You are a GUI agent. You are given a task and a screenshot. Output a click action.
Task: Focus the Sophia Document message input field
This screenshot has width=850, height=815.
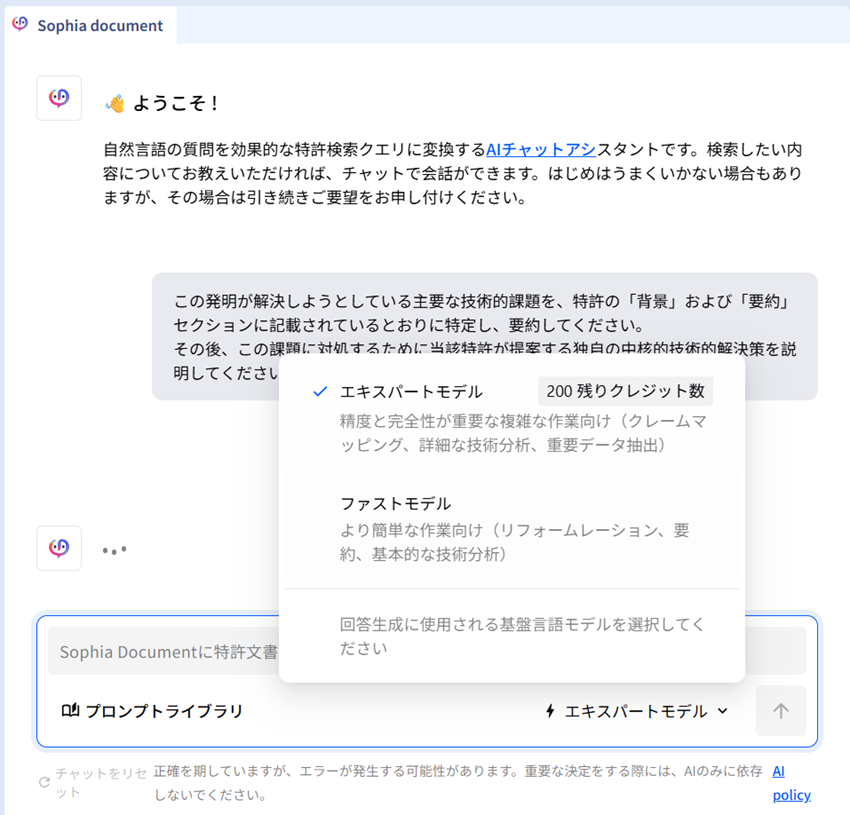(427, 651)
